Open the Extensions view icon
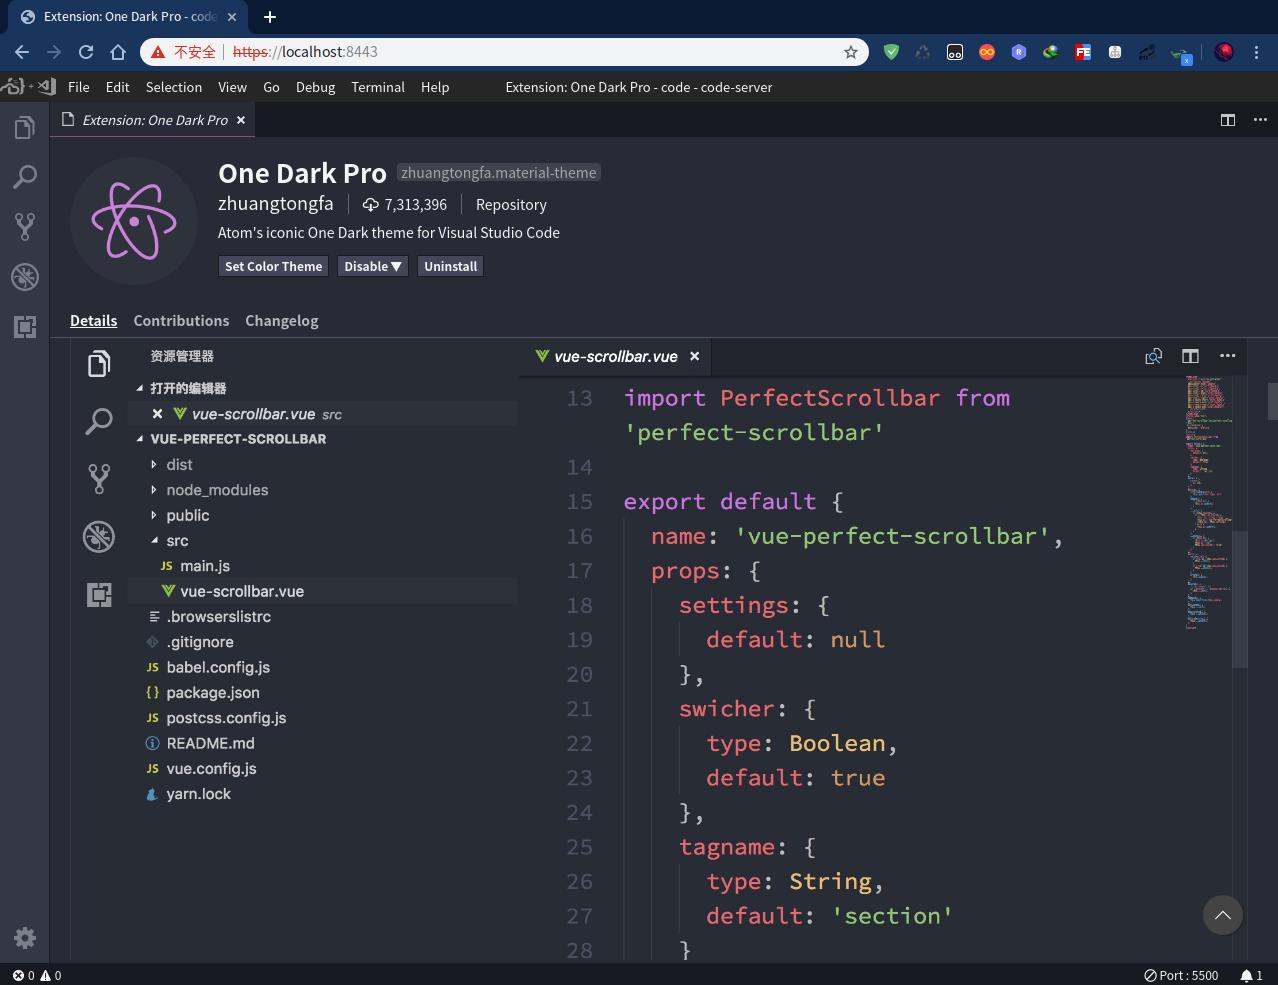The height and width of the screenshot is (985, 1278). [x=25, y=327]
